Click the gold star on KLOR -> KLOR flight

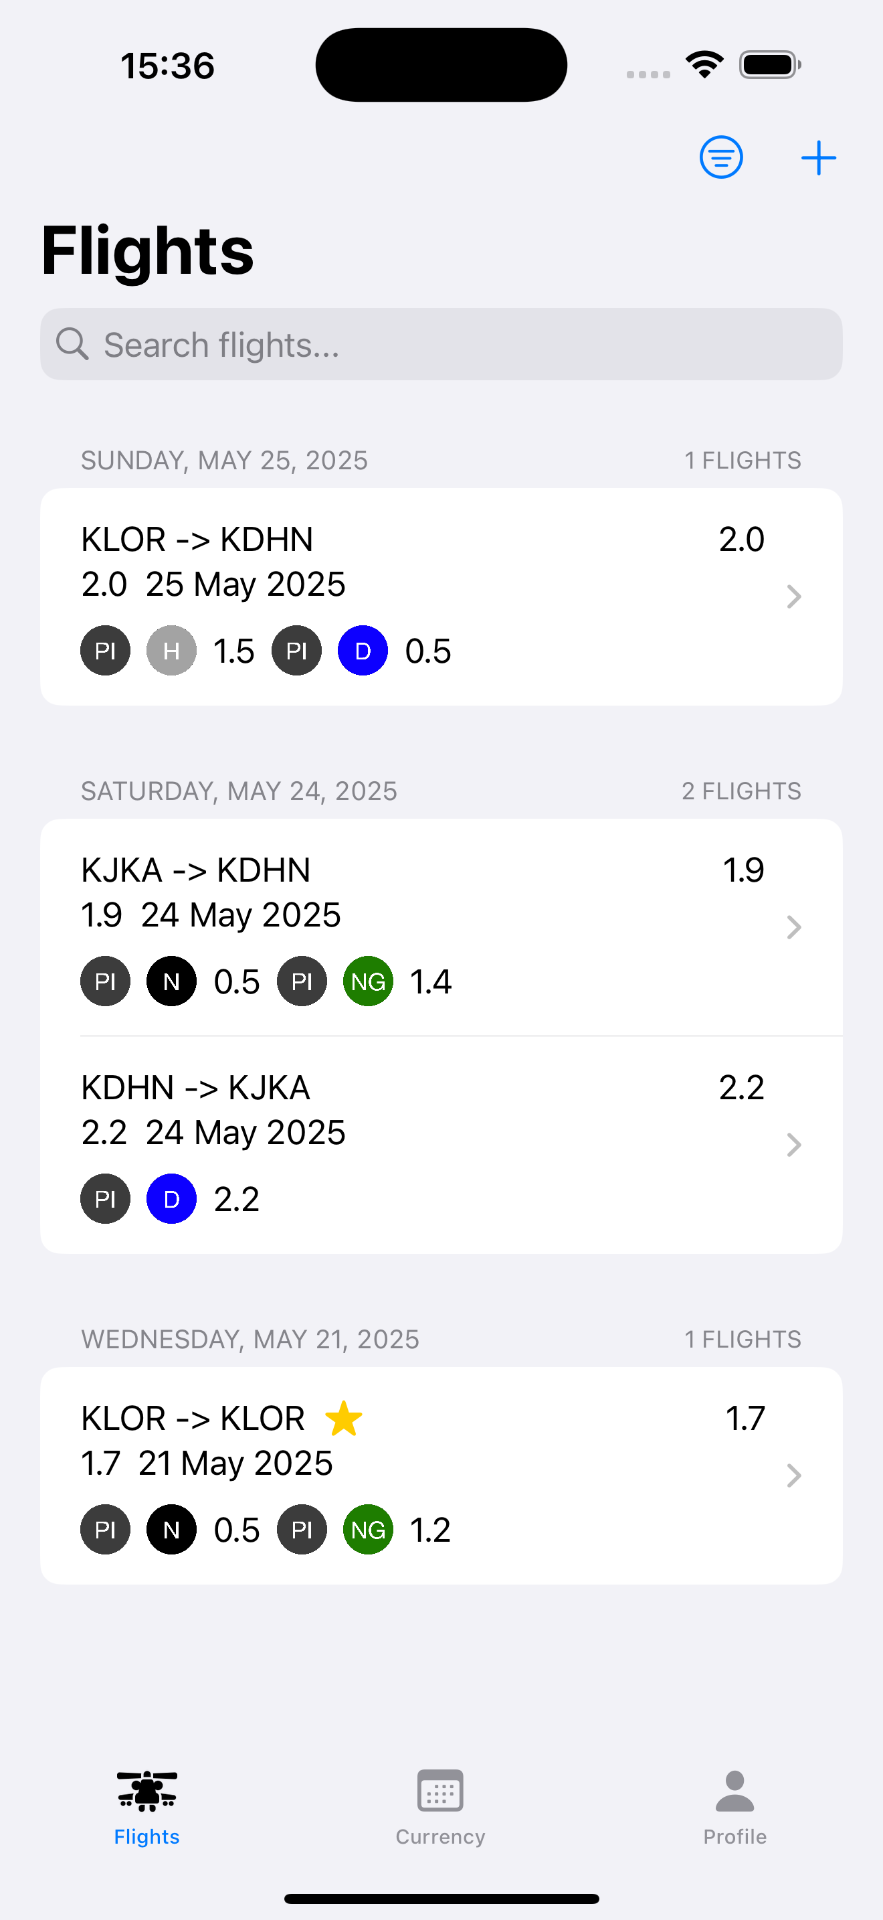[344, 1418]
